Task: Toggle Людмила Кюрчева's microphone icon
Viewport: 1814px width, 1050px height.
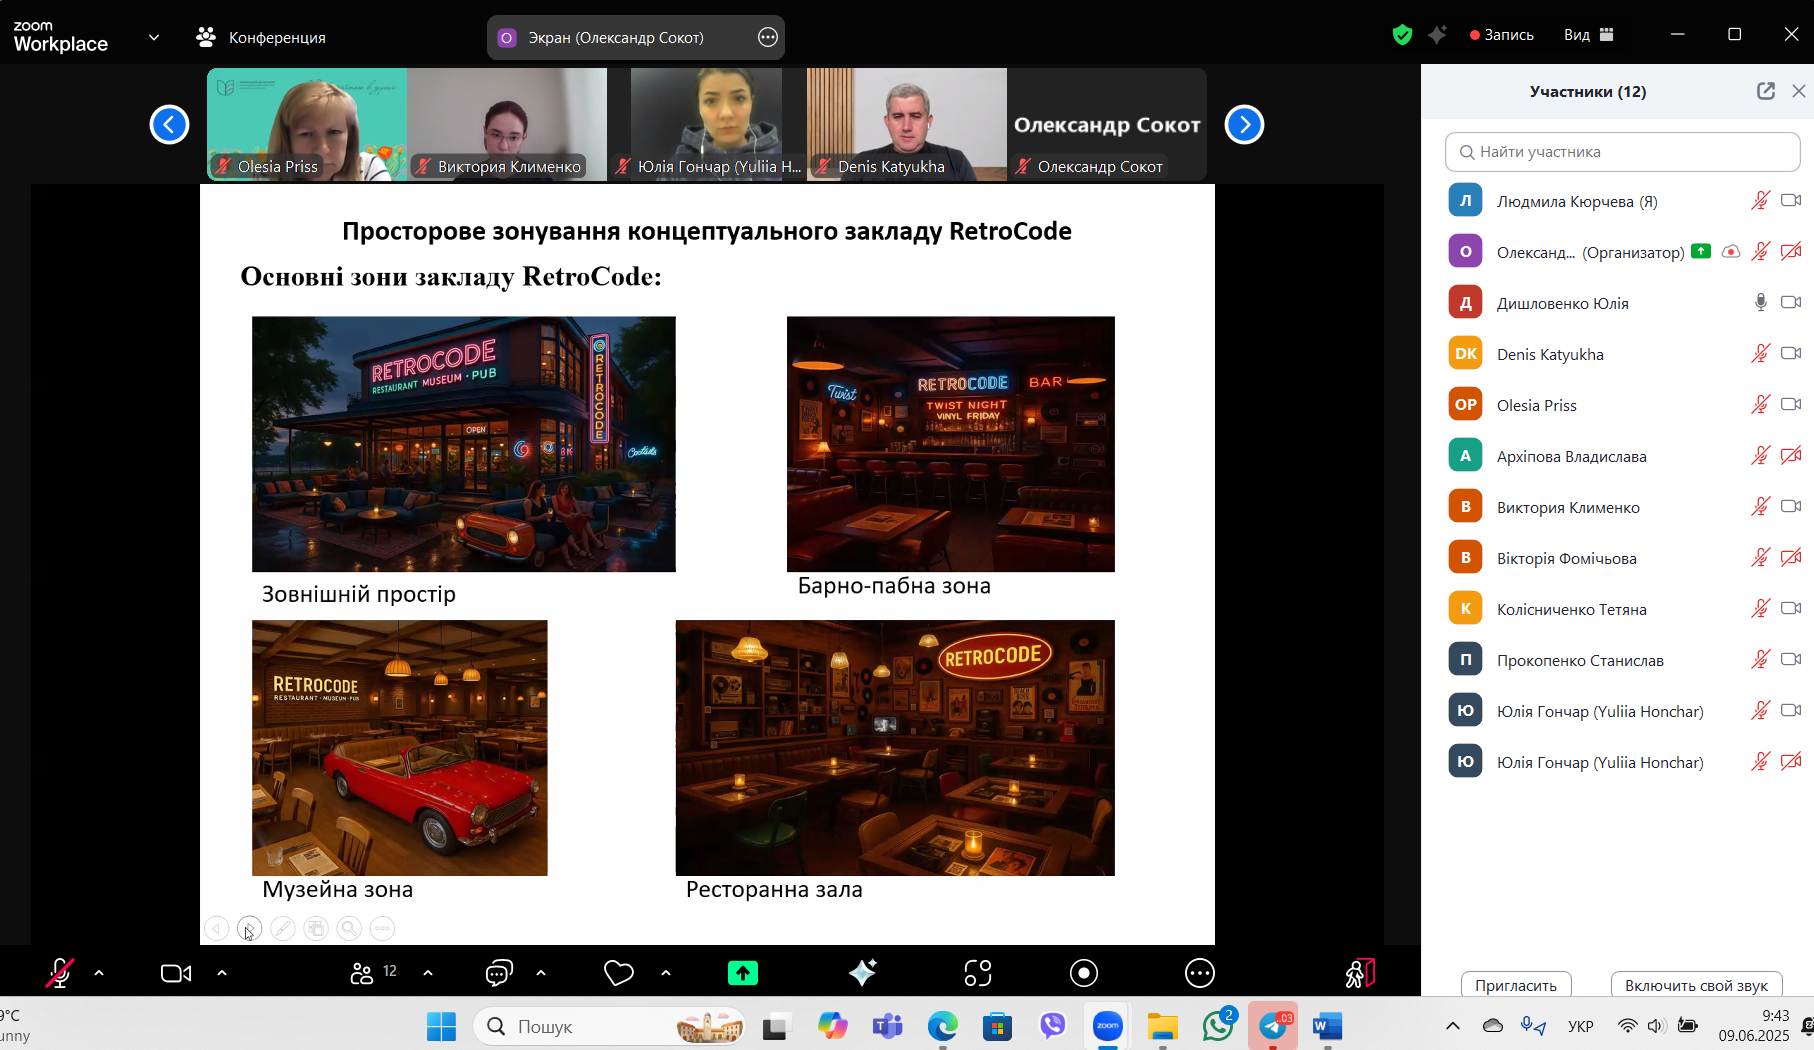Action: 1760,201
